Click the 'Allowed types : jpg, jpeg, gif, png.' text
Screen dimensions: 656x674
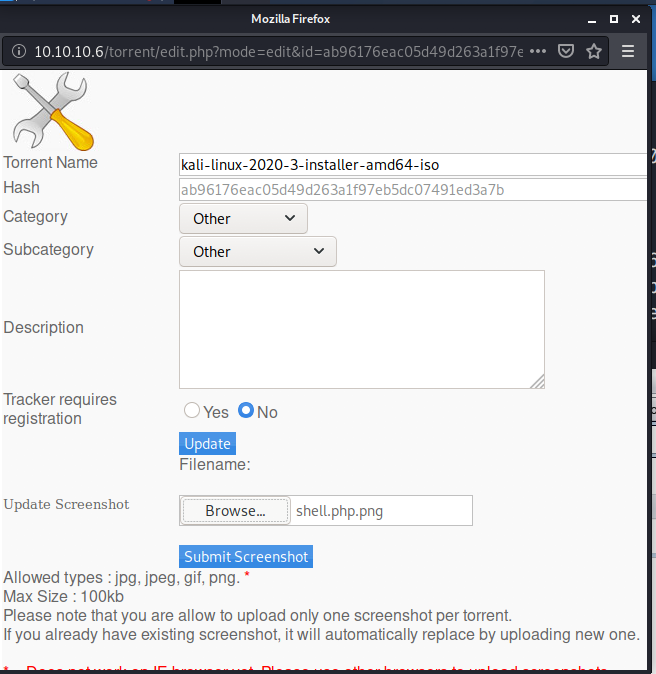[x=122, y=577]
